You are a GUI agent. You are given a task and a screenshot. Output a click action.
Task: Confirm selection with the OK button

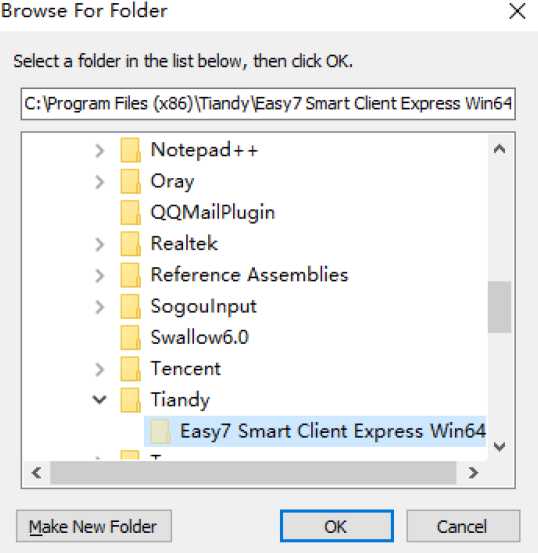pos(337,526)
